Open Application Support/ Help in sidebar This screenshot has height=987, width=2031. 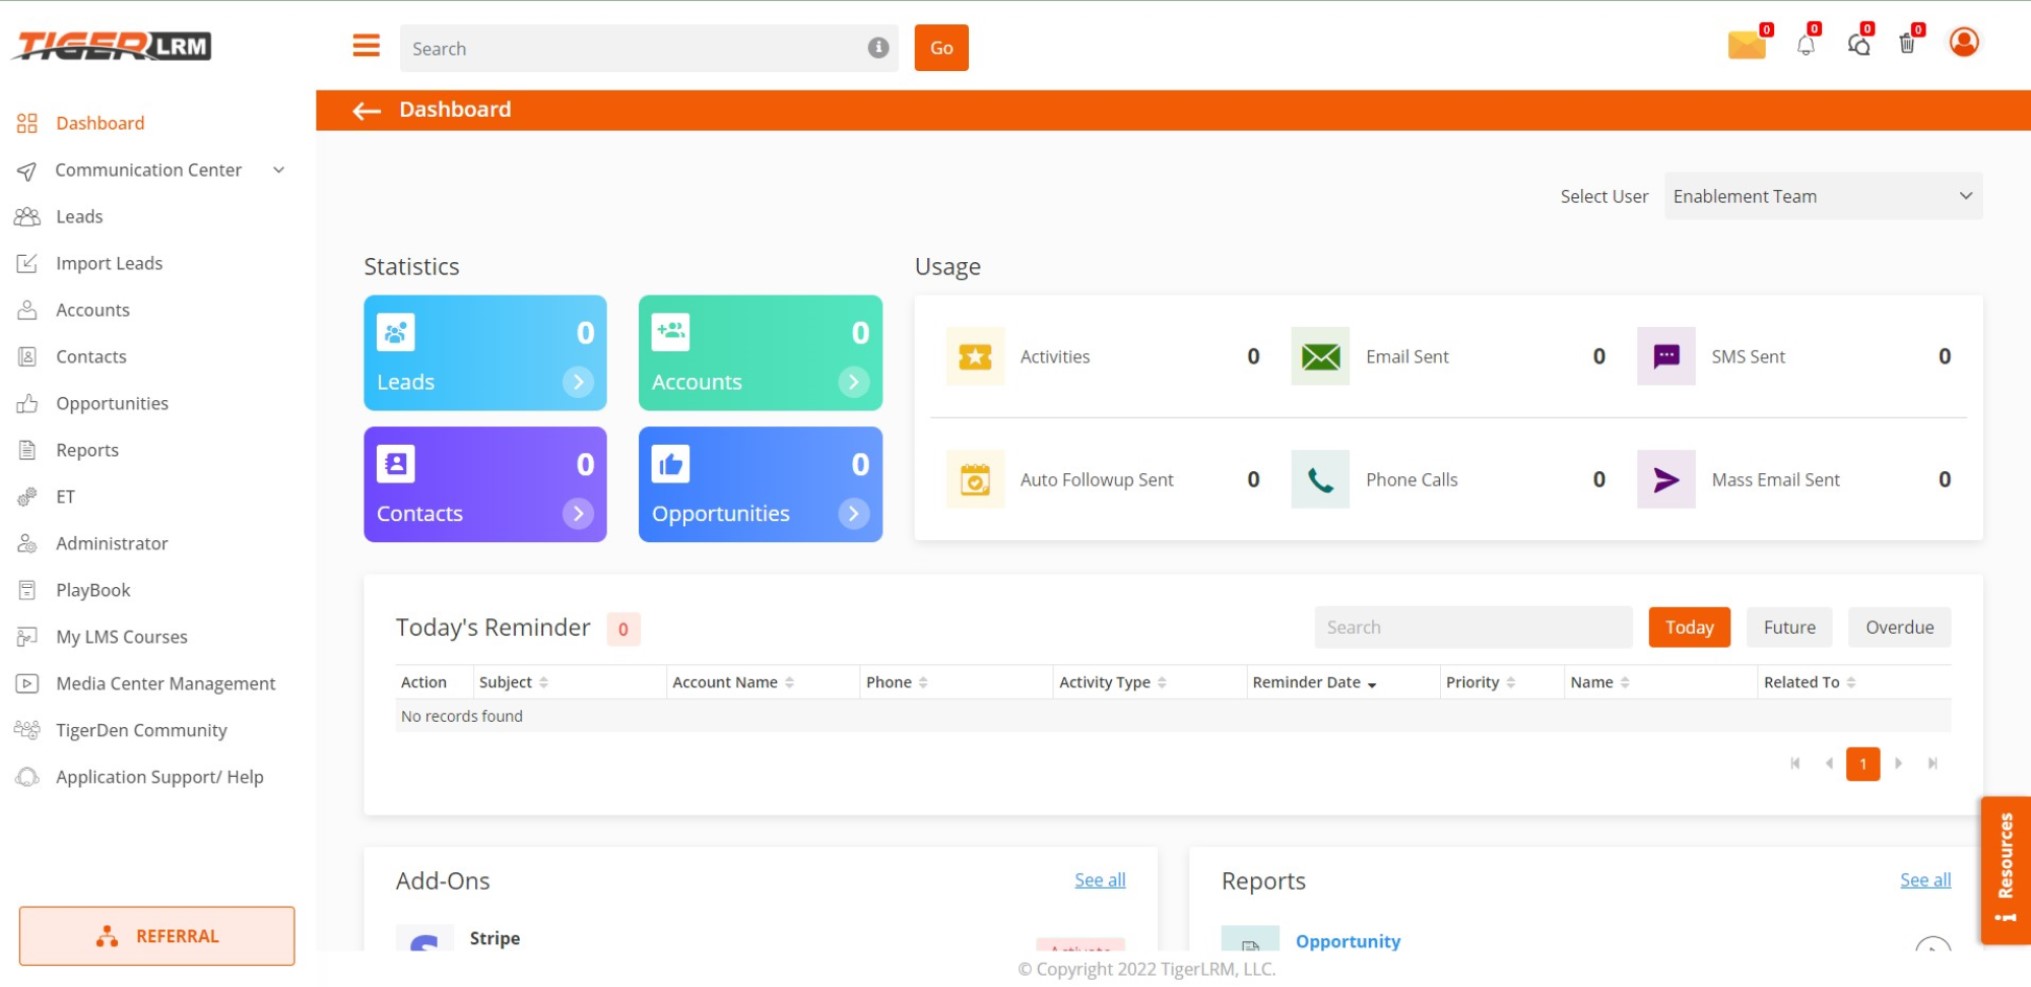pyautogui.click(x=159, y=777)
